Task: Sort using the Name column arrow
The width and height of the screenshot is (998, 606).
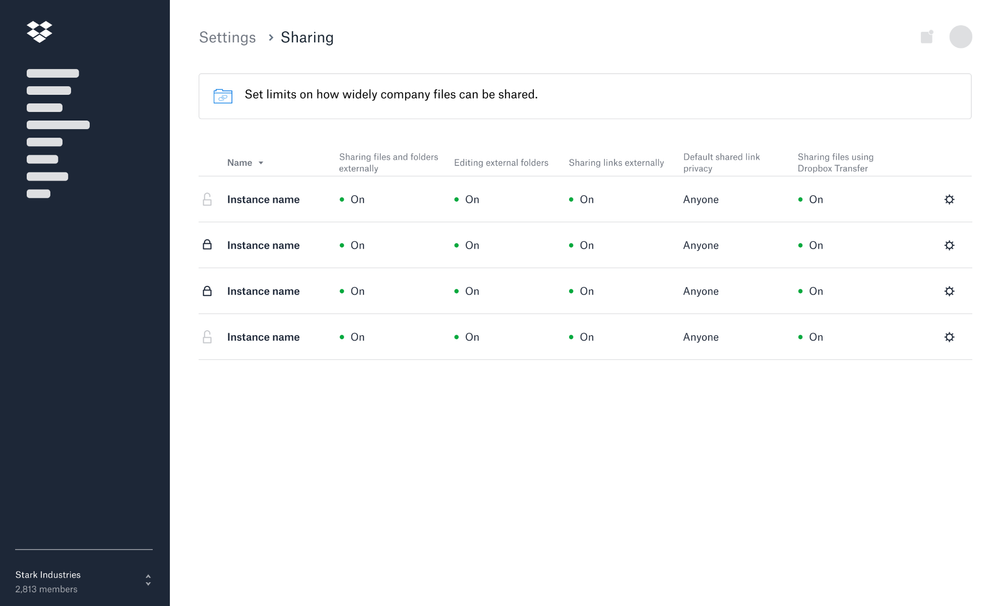Action: point(261,163)
